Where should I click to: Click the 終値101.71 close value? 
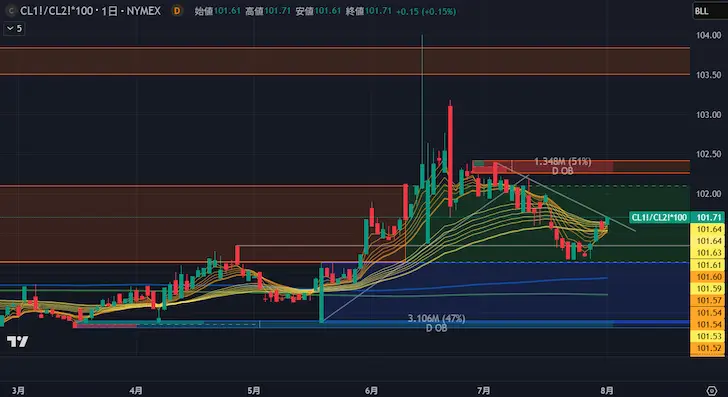[369, 11]
